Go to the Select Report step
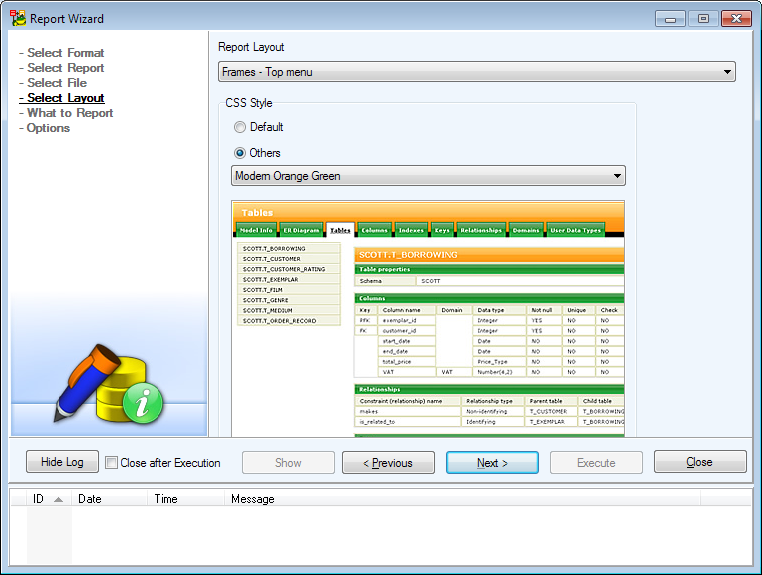Screen dimensions: 762x575 (62, 68)
